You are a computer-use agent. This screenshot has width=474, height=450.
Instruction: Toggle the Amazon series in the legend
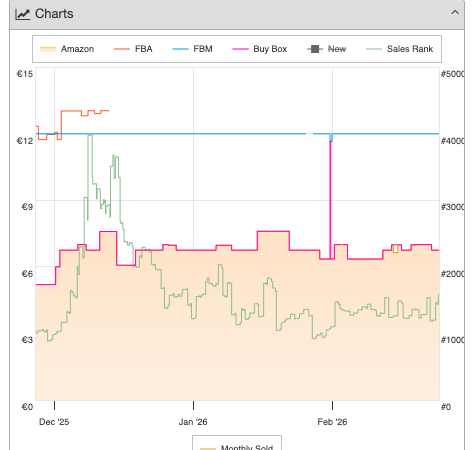(x=67, y=49)
